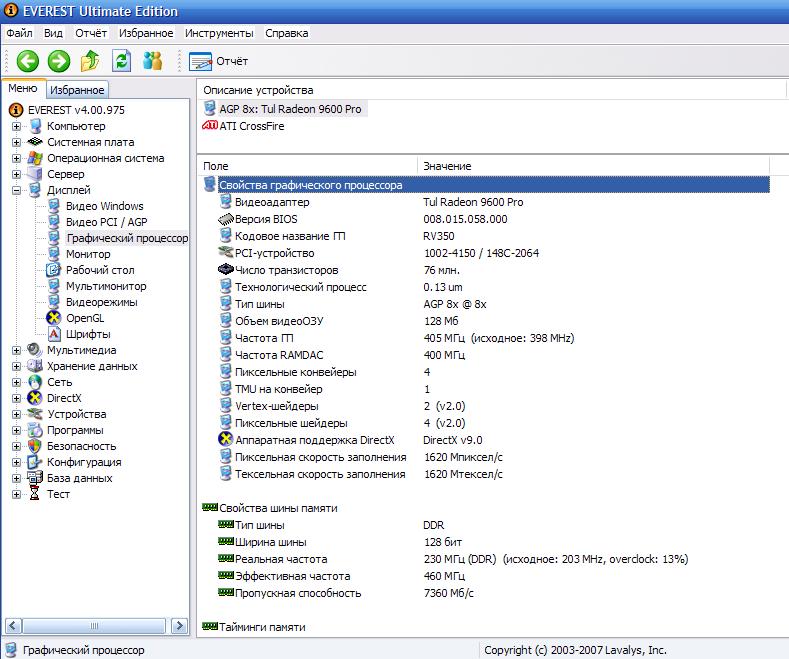Click the green Back arrow toolbar button
This screenshot has height=659, width=789.
28,61
